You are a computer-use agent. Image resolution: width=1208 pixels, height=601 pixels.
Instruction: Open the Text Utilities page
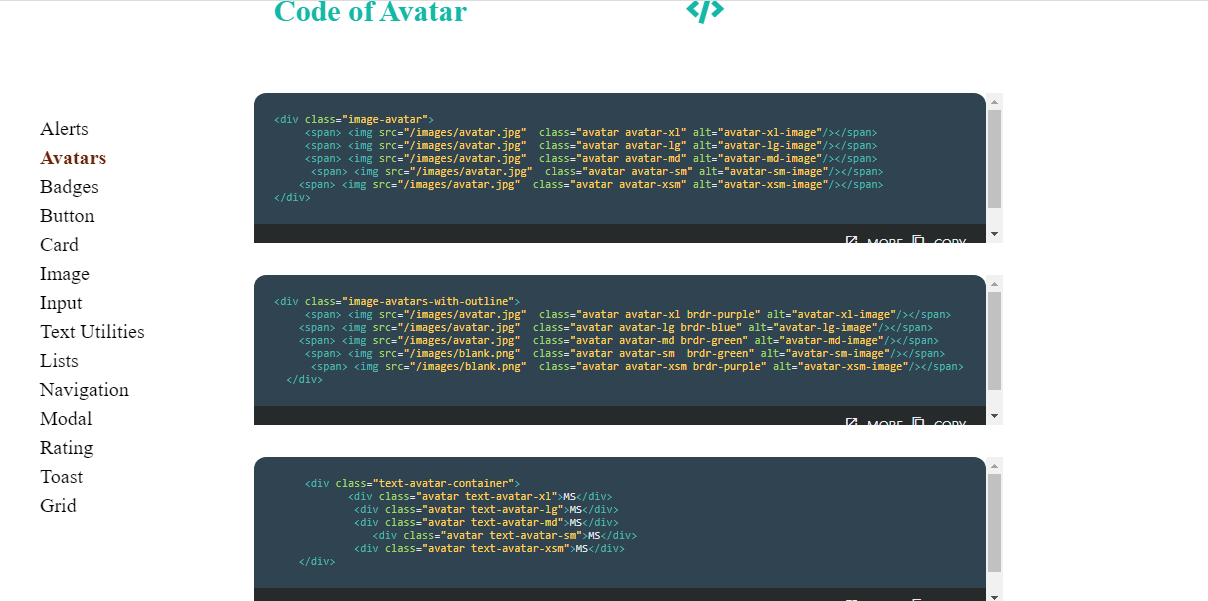92,332
